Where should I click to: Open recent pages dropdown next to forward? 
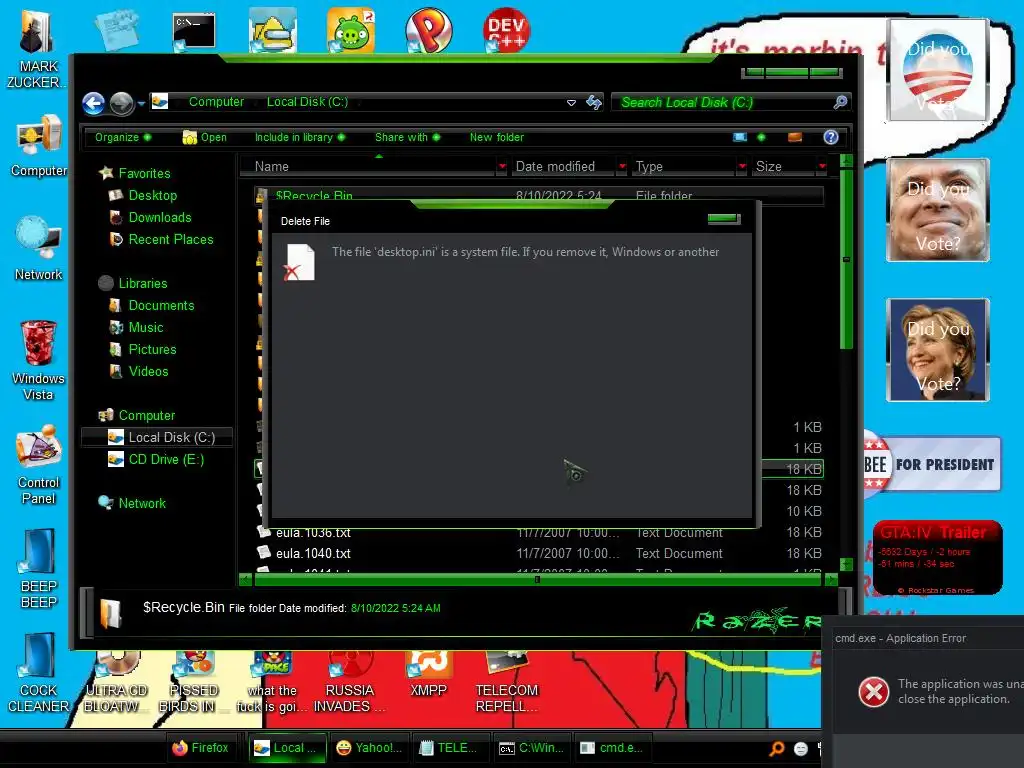(x=141, y=103)
